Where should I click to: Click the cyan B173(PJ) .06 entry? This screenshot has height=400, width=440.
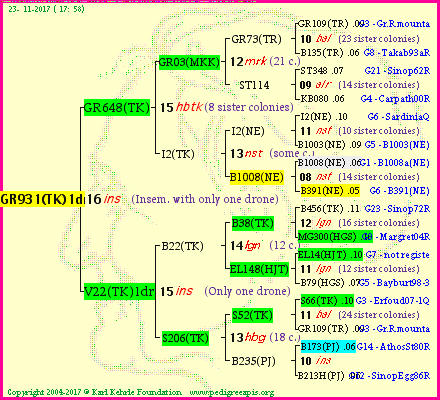point(328,347)
